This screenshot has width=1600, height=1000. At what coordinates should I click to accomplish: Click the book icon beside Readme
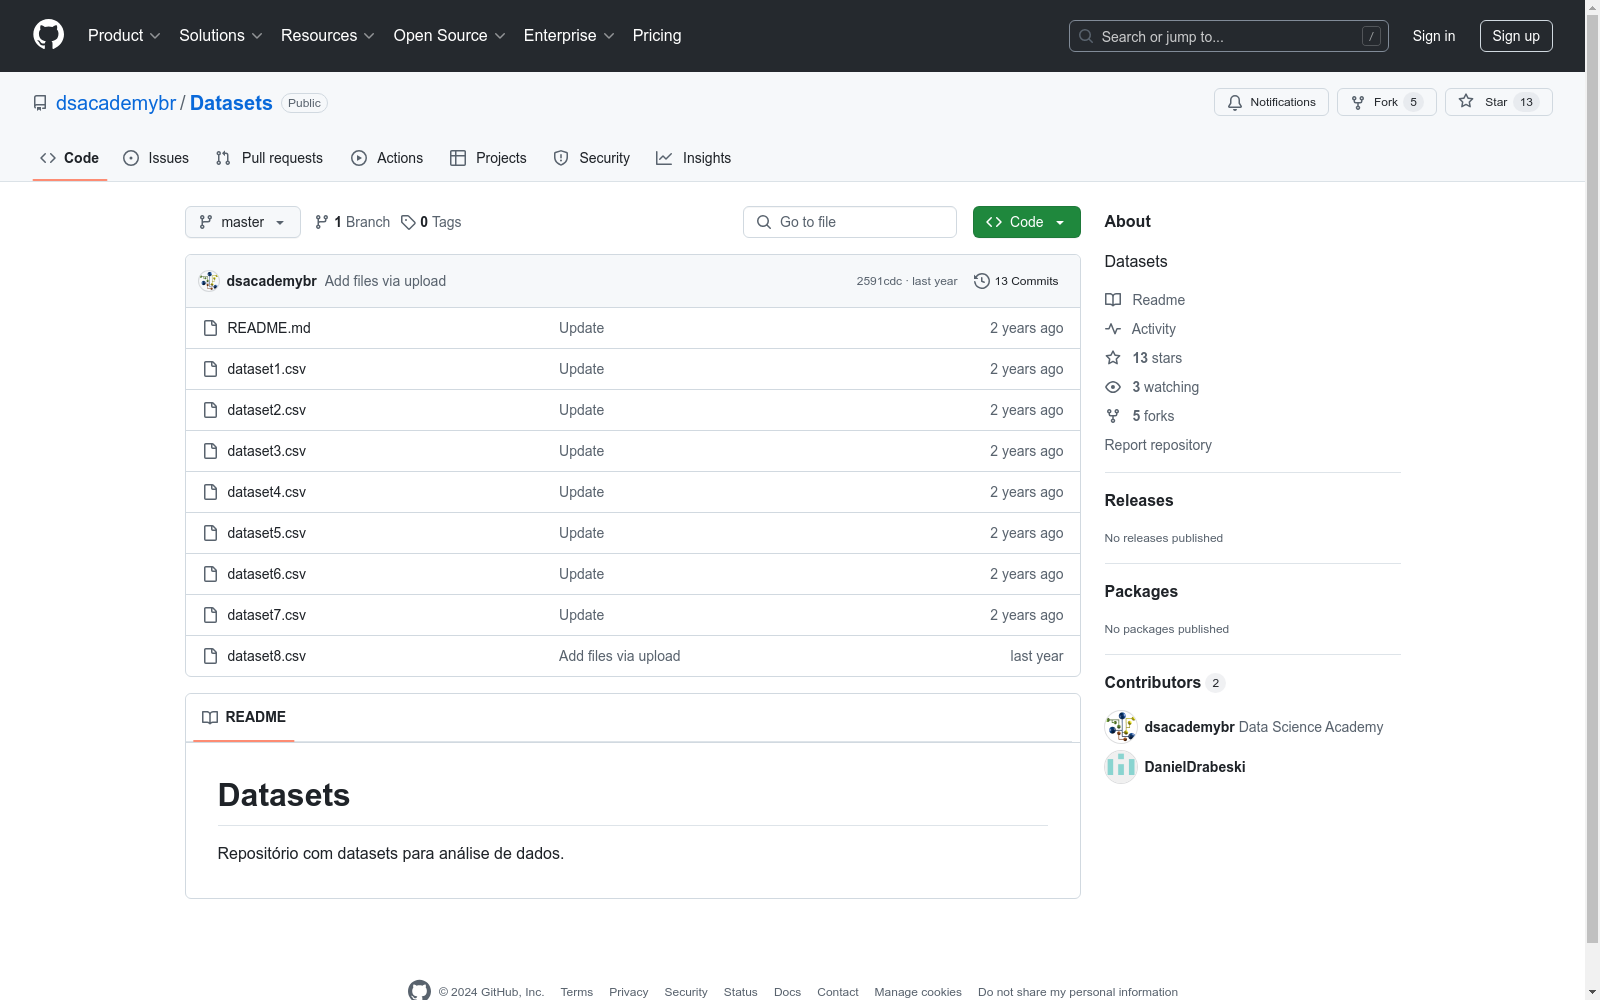coord(1113,300)
